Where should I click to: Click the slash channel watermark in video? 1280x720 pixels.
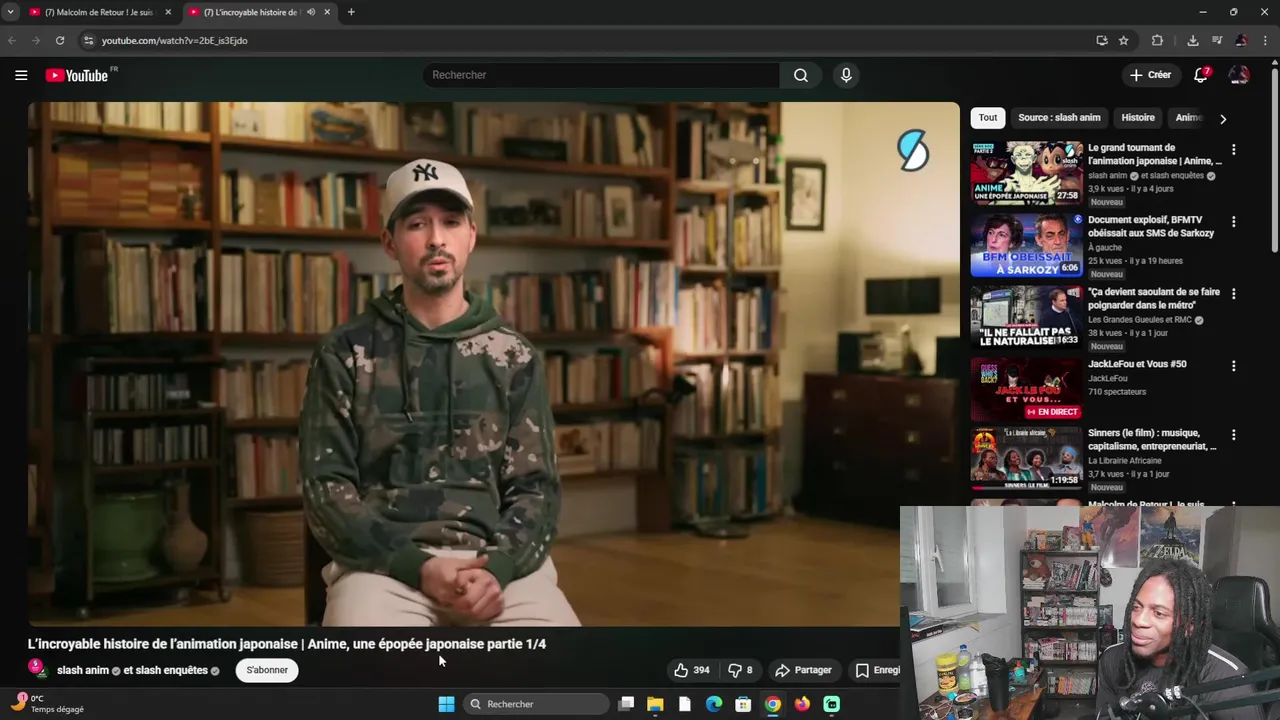click(913, 151)
